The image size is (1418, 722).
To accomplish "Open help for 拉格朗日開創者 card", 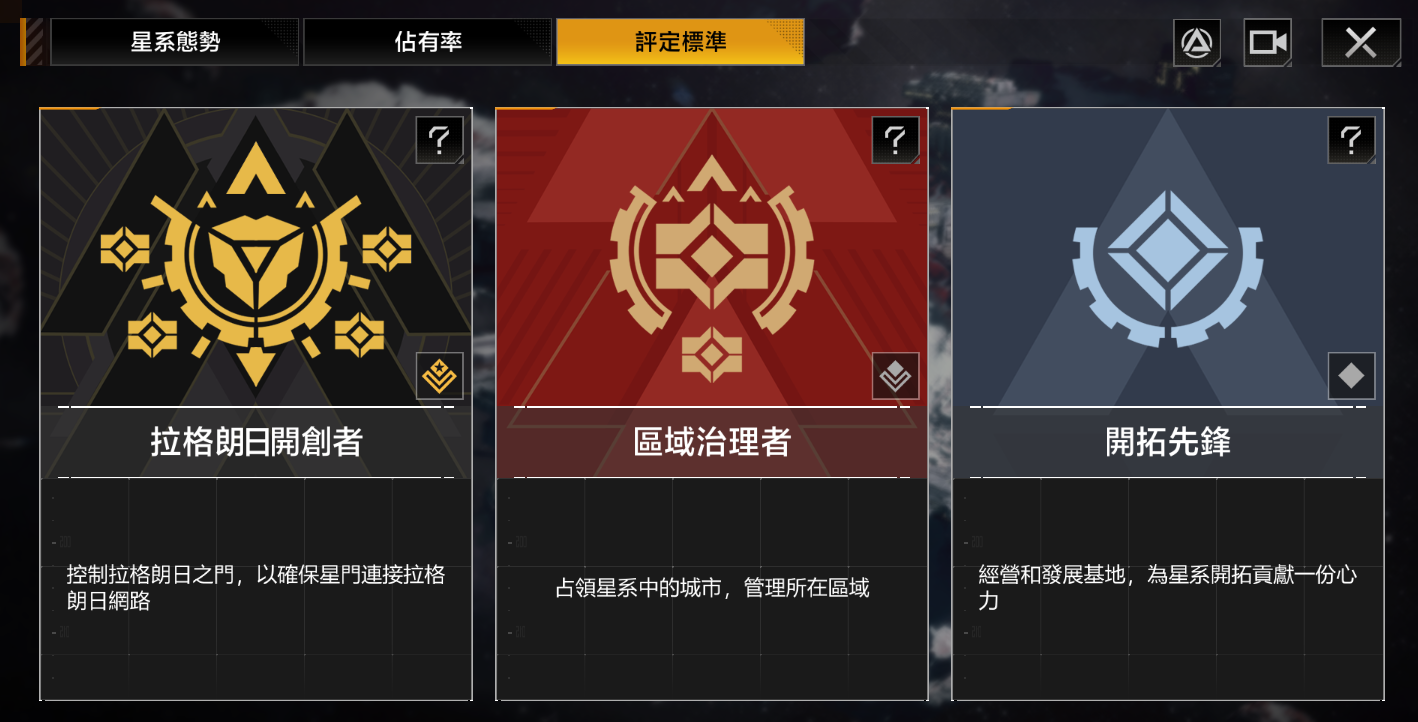I will [x=440, y=140].
